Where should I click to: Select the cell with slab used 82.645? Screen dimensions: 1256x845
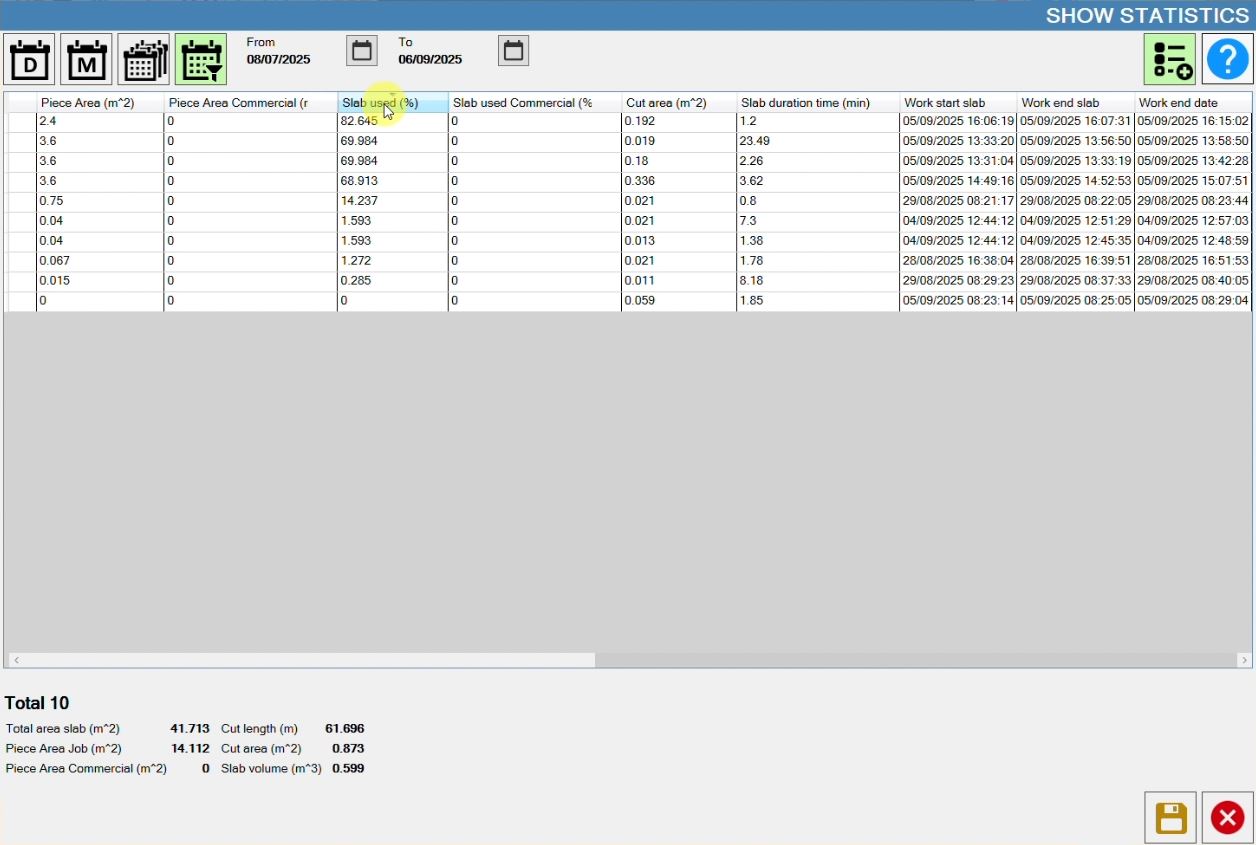[x=393, y=122]
